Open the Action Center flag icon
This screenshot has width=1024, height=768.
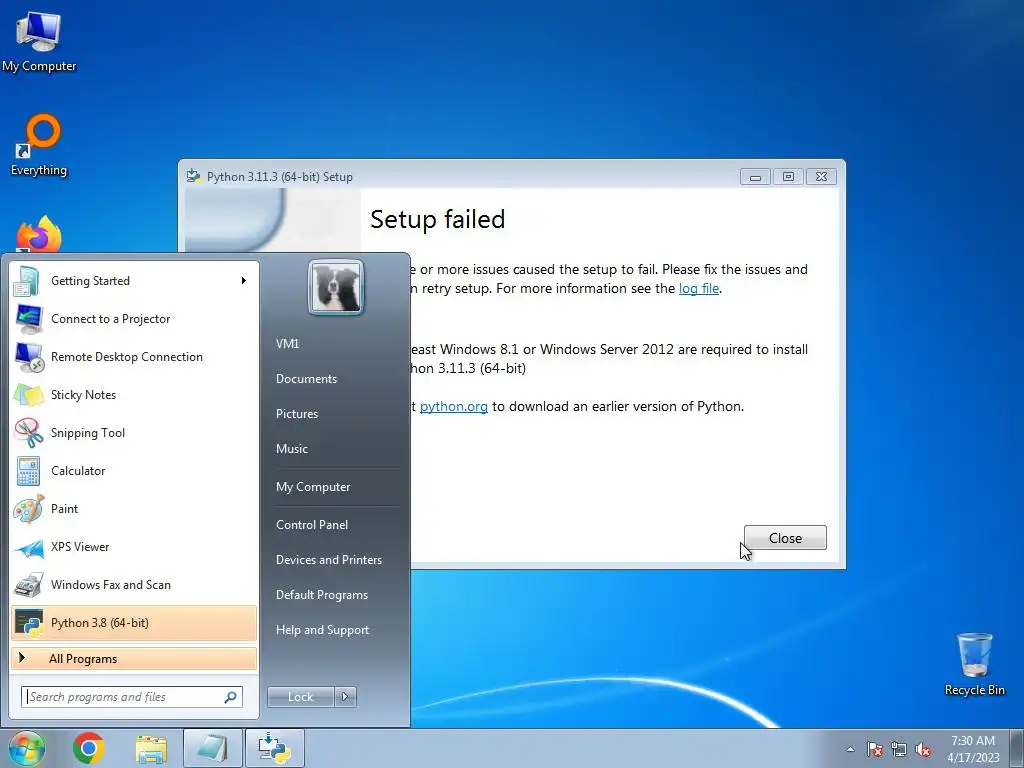point(875,749)
